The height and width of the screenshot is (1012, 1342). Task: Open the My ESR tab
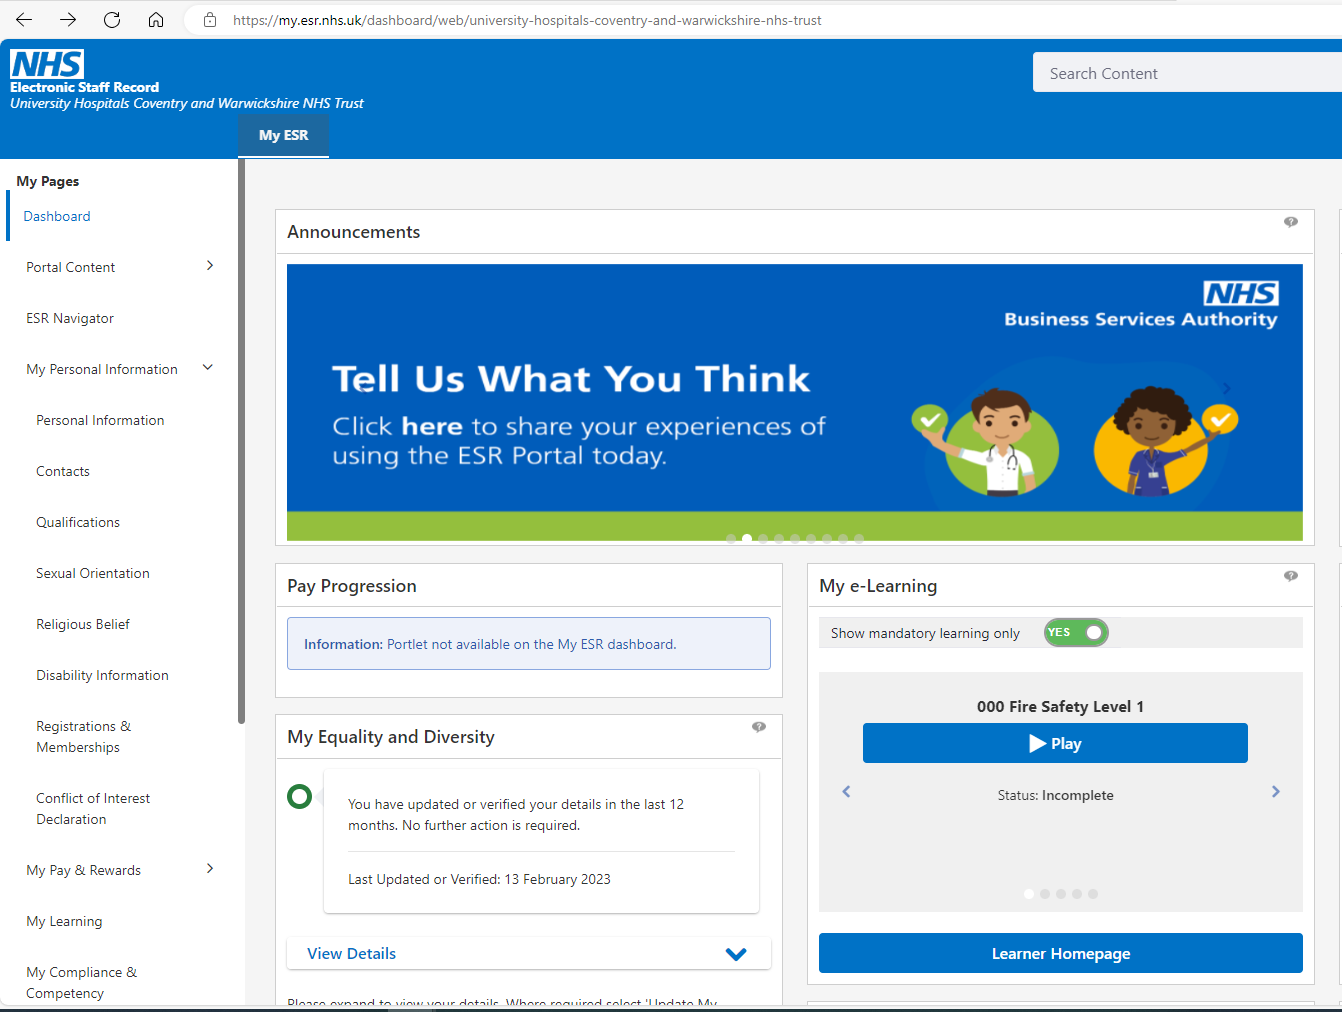click(283, 136)
